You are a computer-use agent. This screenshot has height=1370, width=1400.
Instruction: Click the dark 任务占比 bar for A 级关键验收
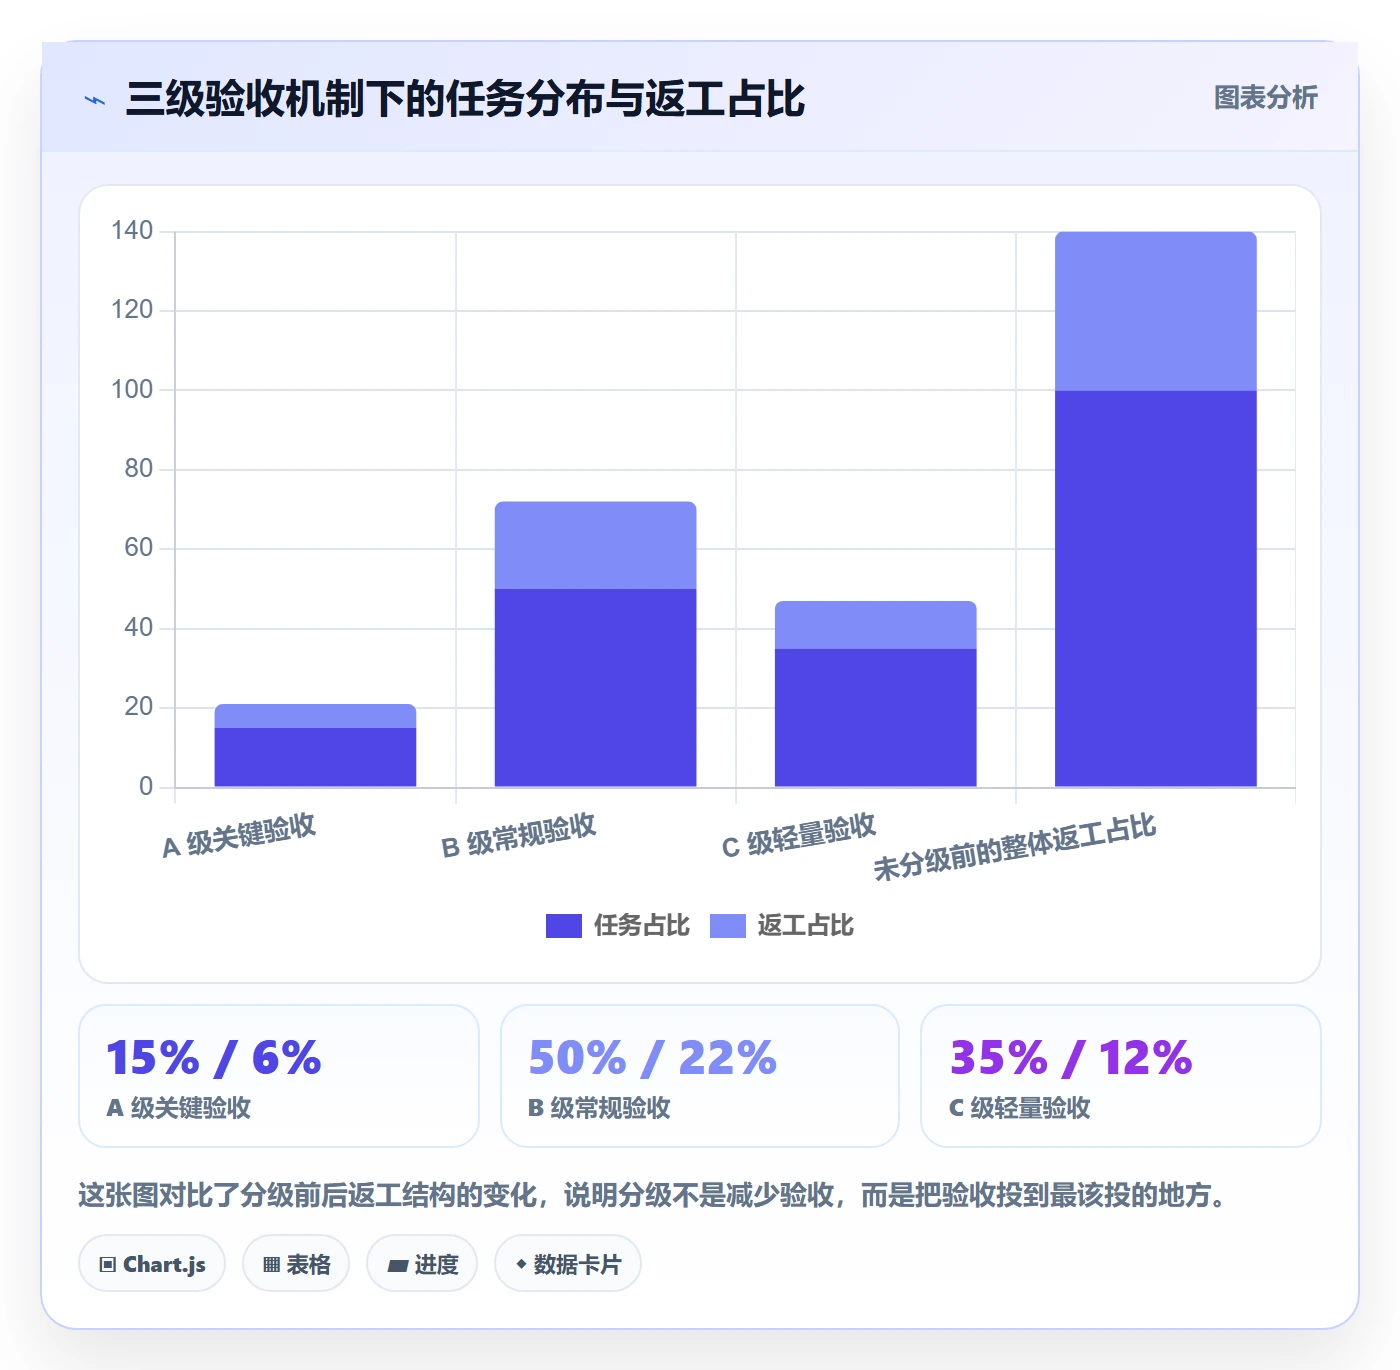pos(315,757)
